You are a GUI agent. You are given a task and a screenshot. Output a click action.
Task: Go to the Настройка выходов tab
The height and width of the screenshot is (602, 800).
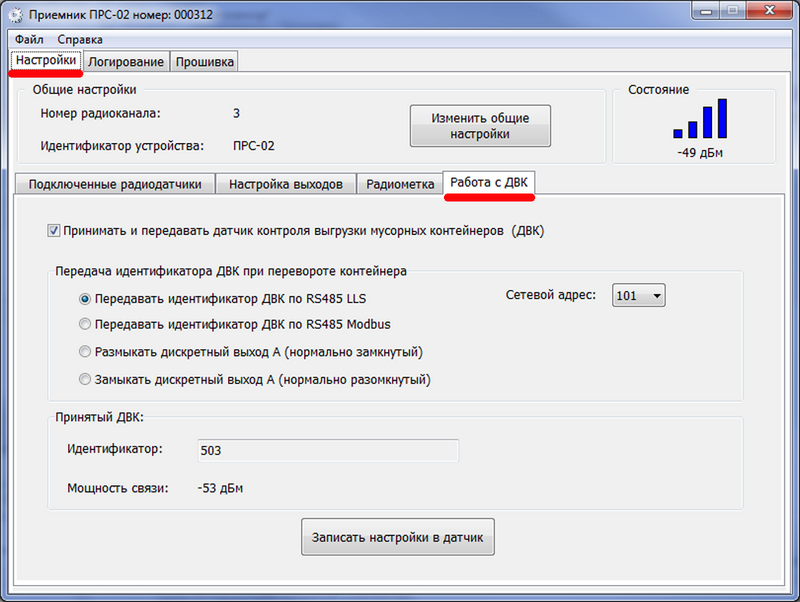pyautogui.click(x=286, y=184)
